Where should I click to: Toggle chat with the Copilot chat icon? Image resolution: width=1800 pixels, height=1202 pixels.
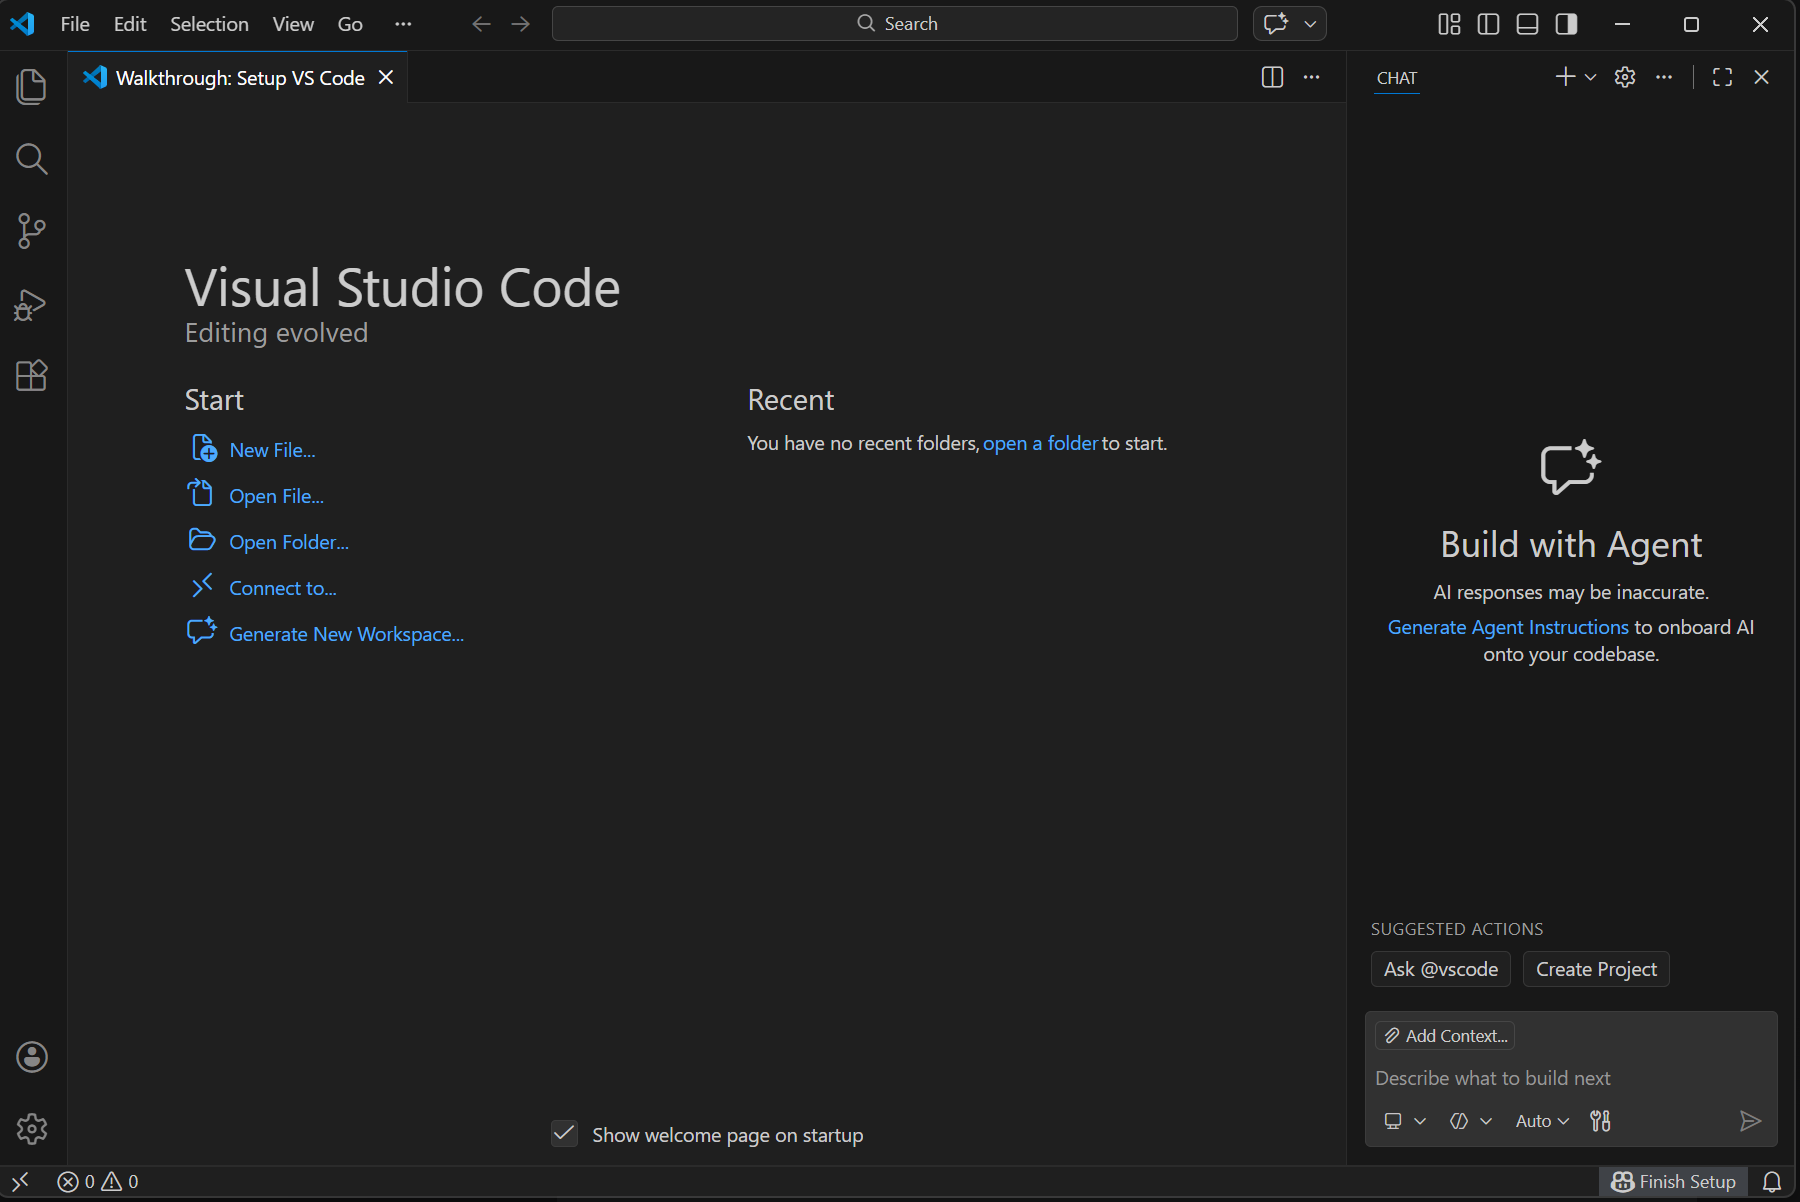point(1276,24)
